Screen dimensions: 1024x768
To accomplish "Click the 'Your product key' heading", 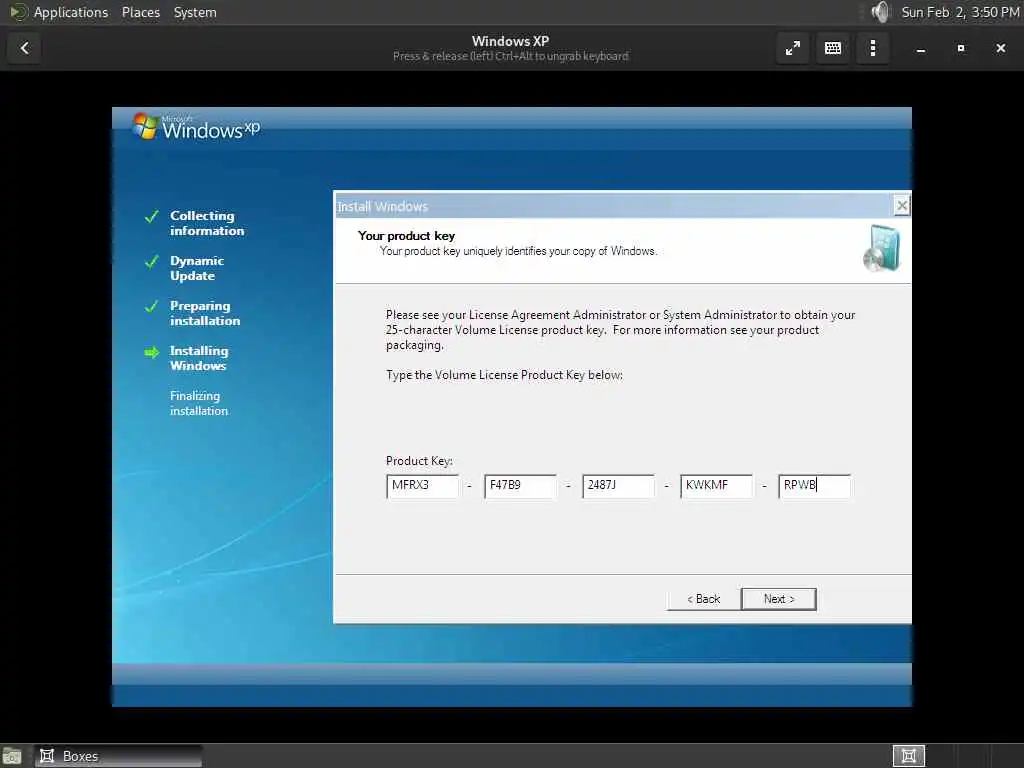I will coord(406,236).
